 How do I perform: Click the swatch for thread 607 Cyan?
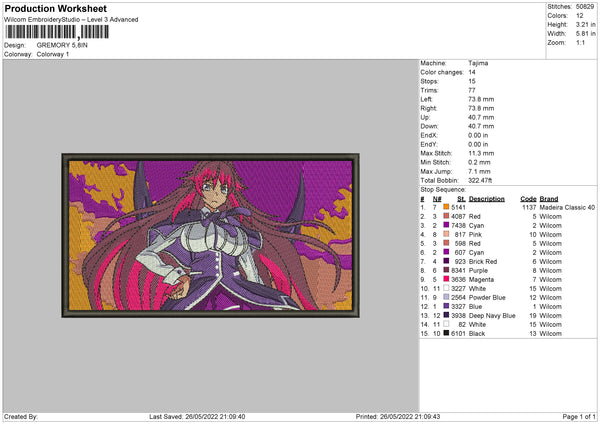pyautogui.click(x=446, y=252)
